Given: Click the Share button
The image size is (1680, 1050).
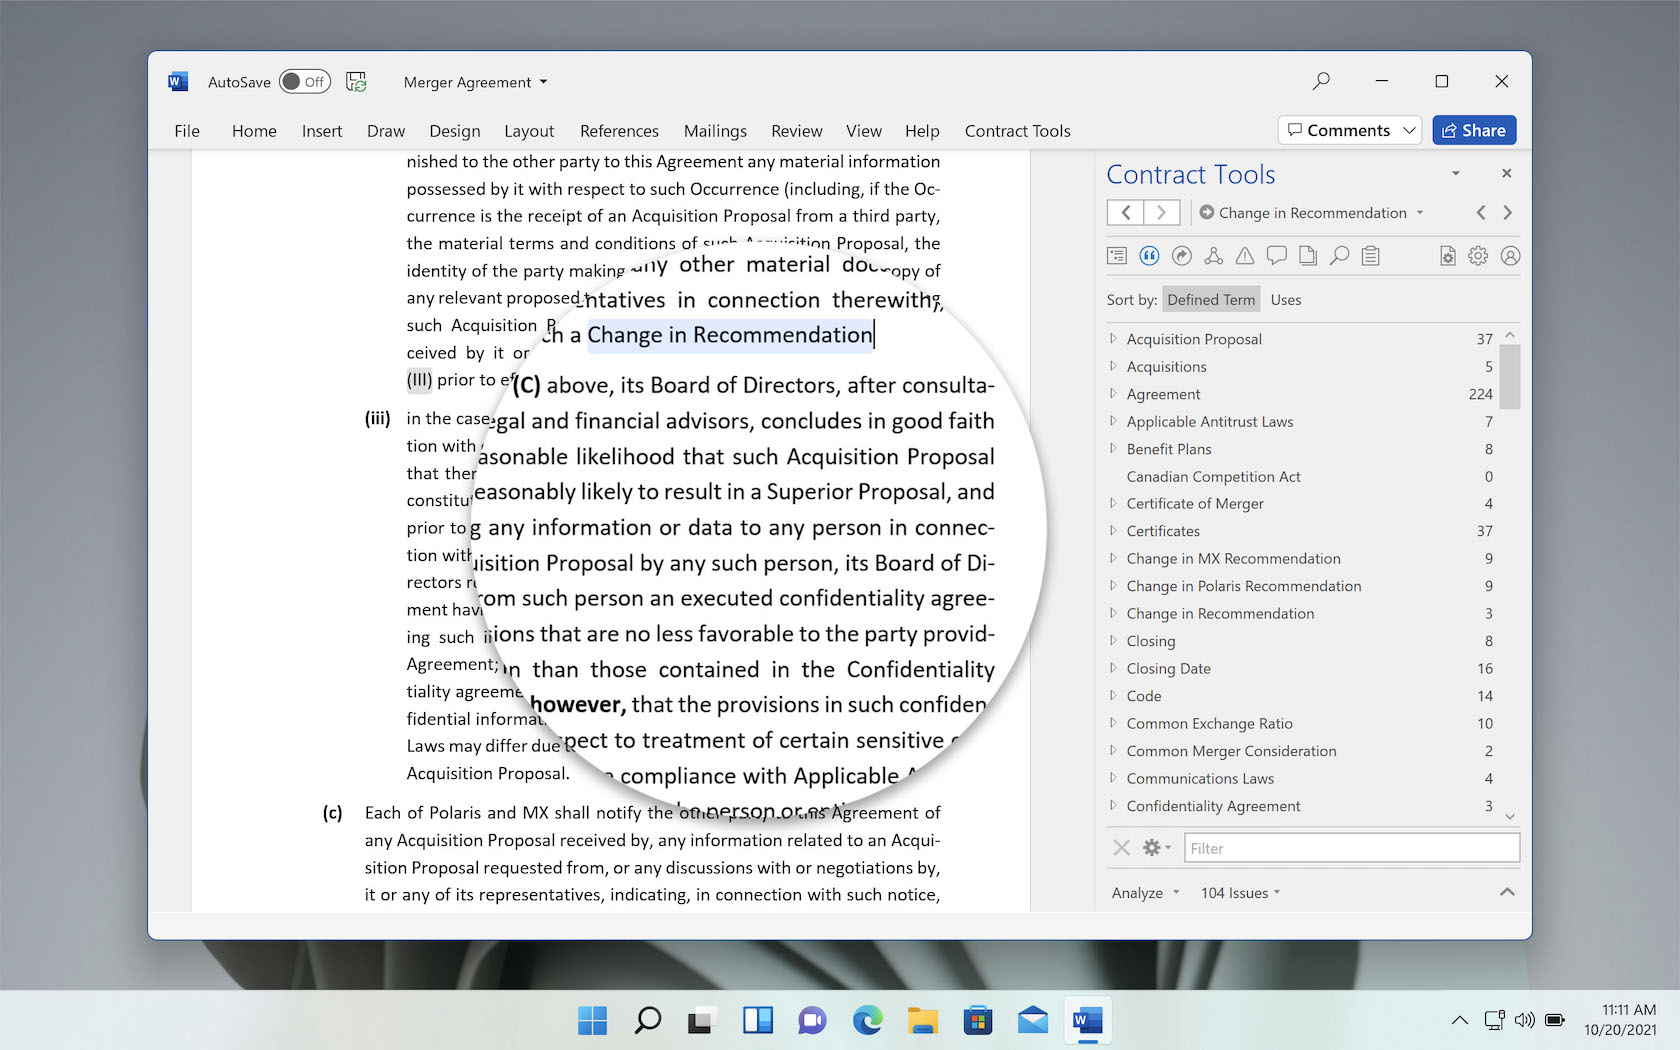Looking at the screenshot, I should click(1474, 130).
